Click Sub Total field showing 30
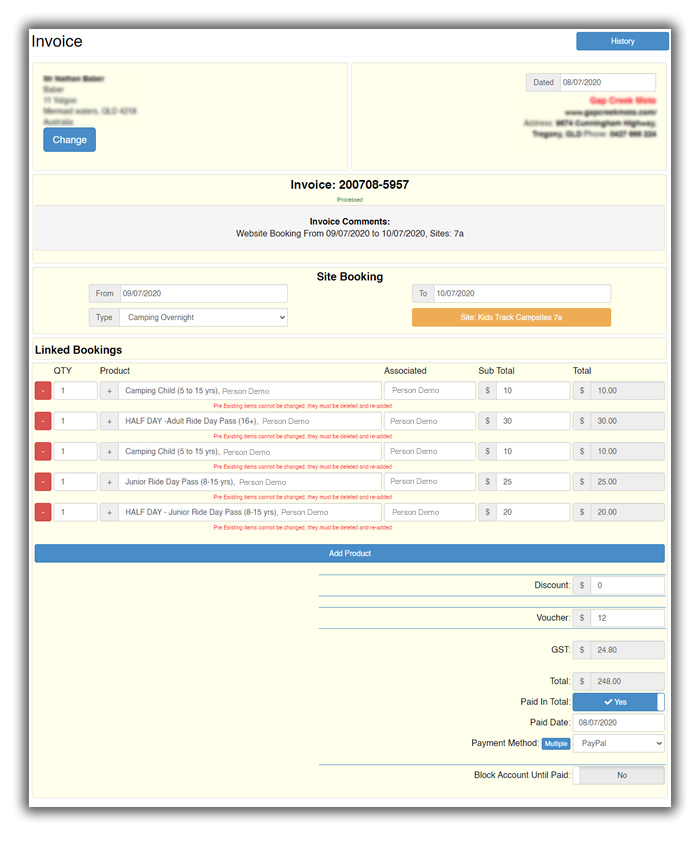This screenshot has height=844, width=700. 533,421
